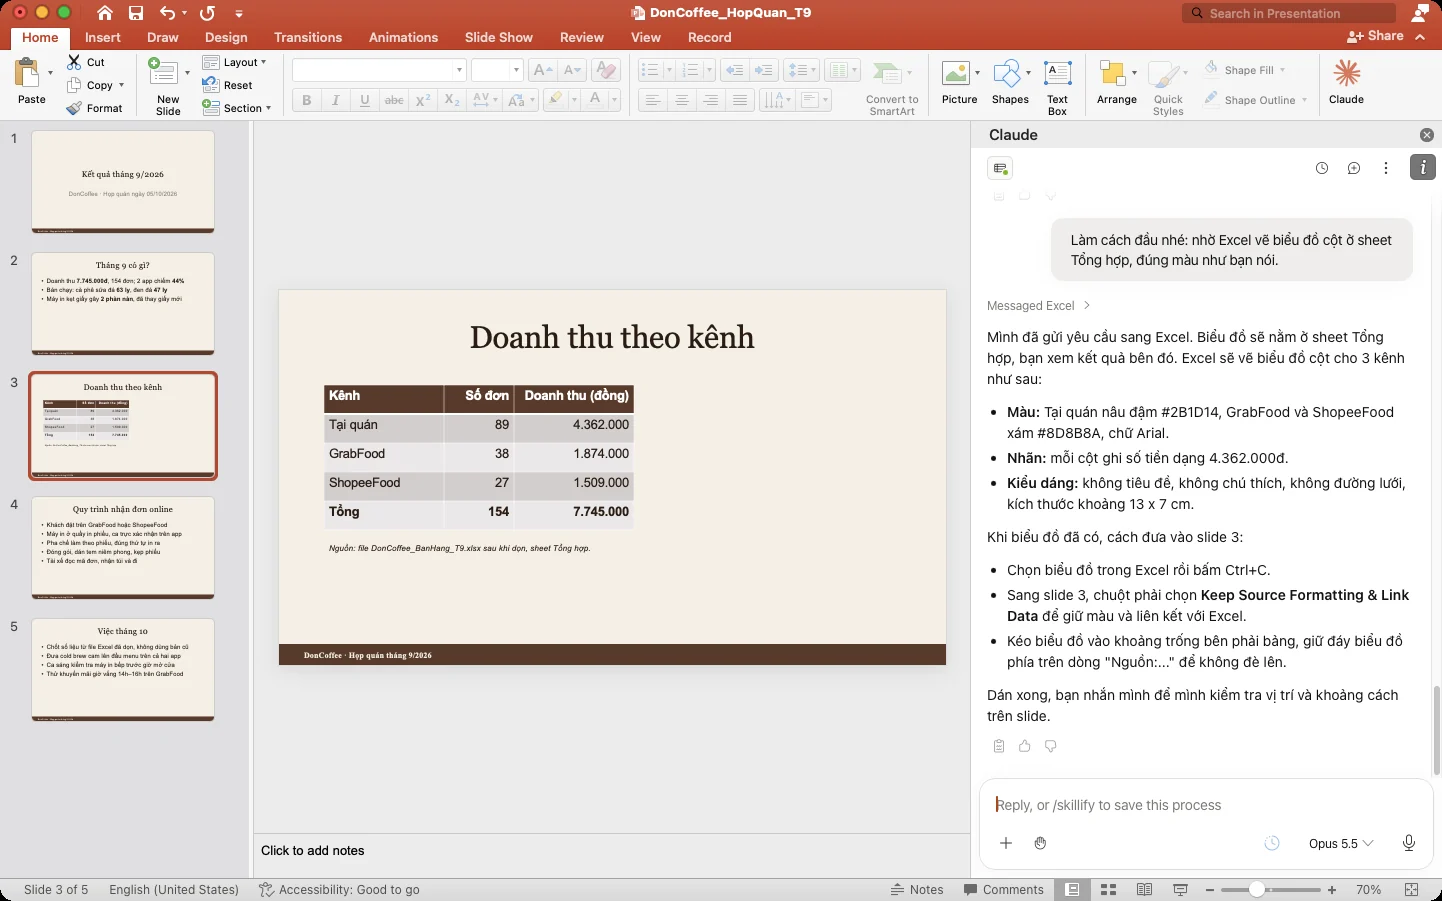Add an attachment with the plus icon
Screen dimensions: 1442x901
point(1006,843)
